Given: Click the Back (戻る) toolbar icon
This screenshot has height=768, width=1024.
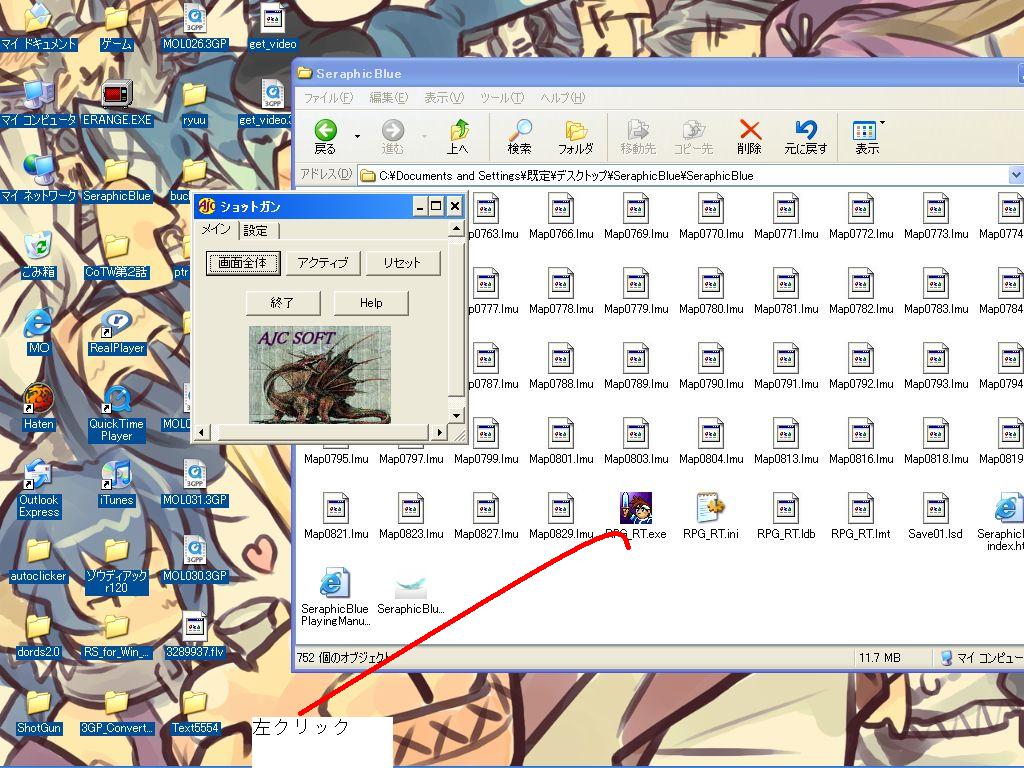Looking at the screenshot, I should 325,130.
